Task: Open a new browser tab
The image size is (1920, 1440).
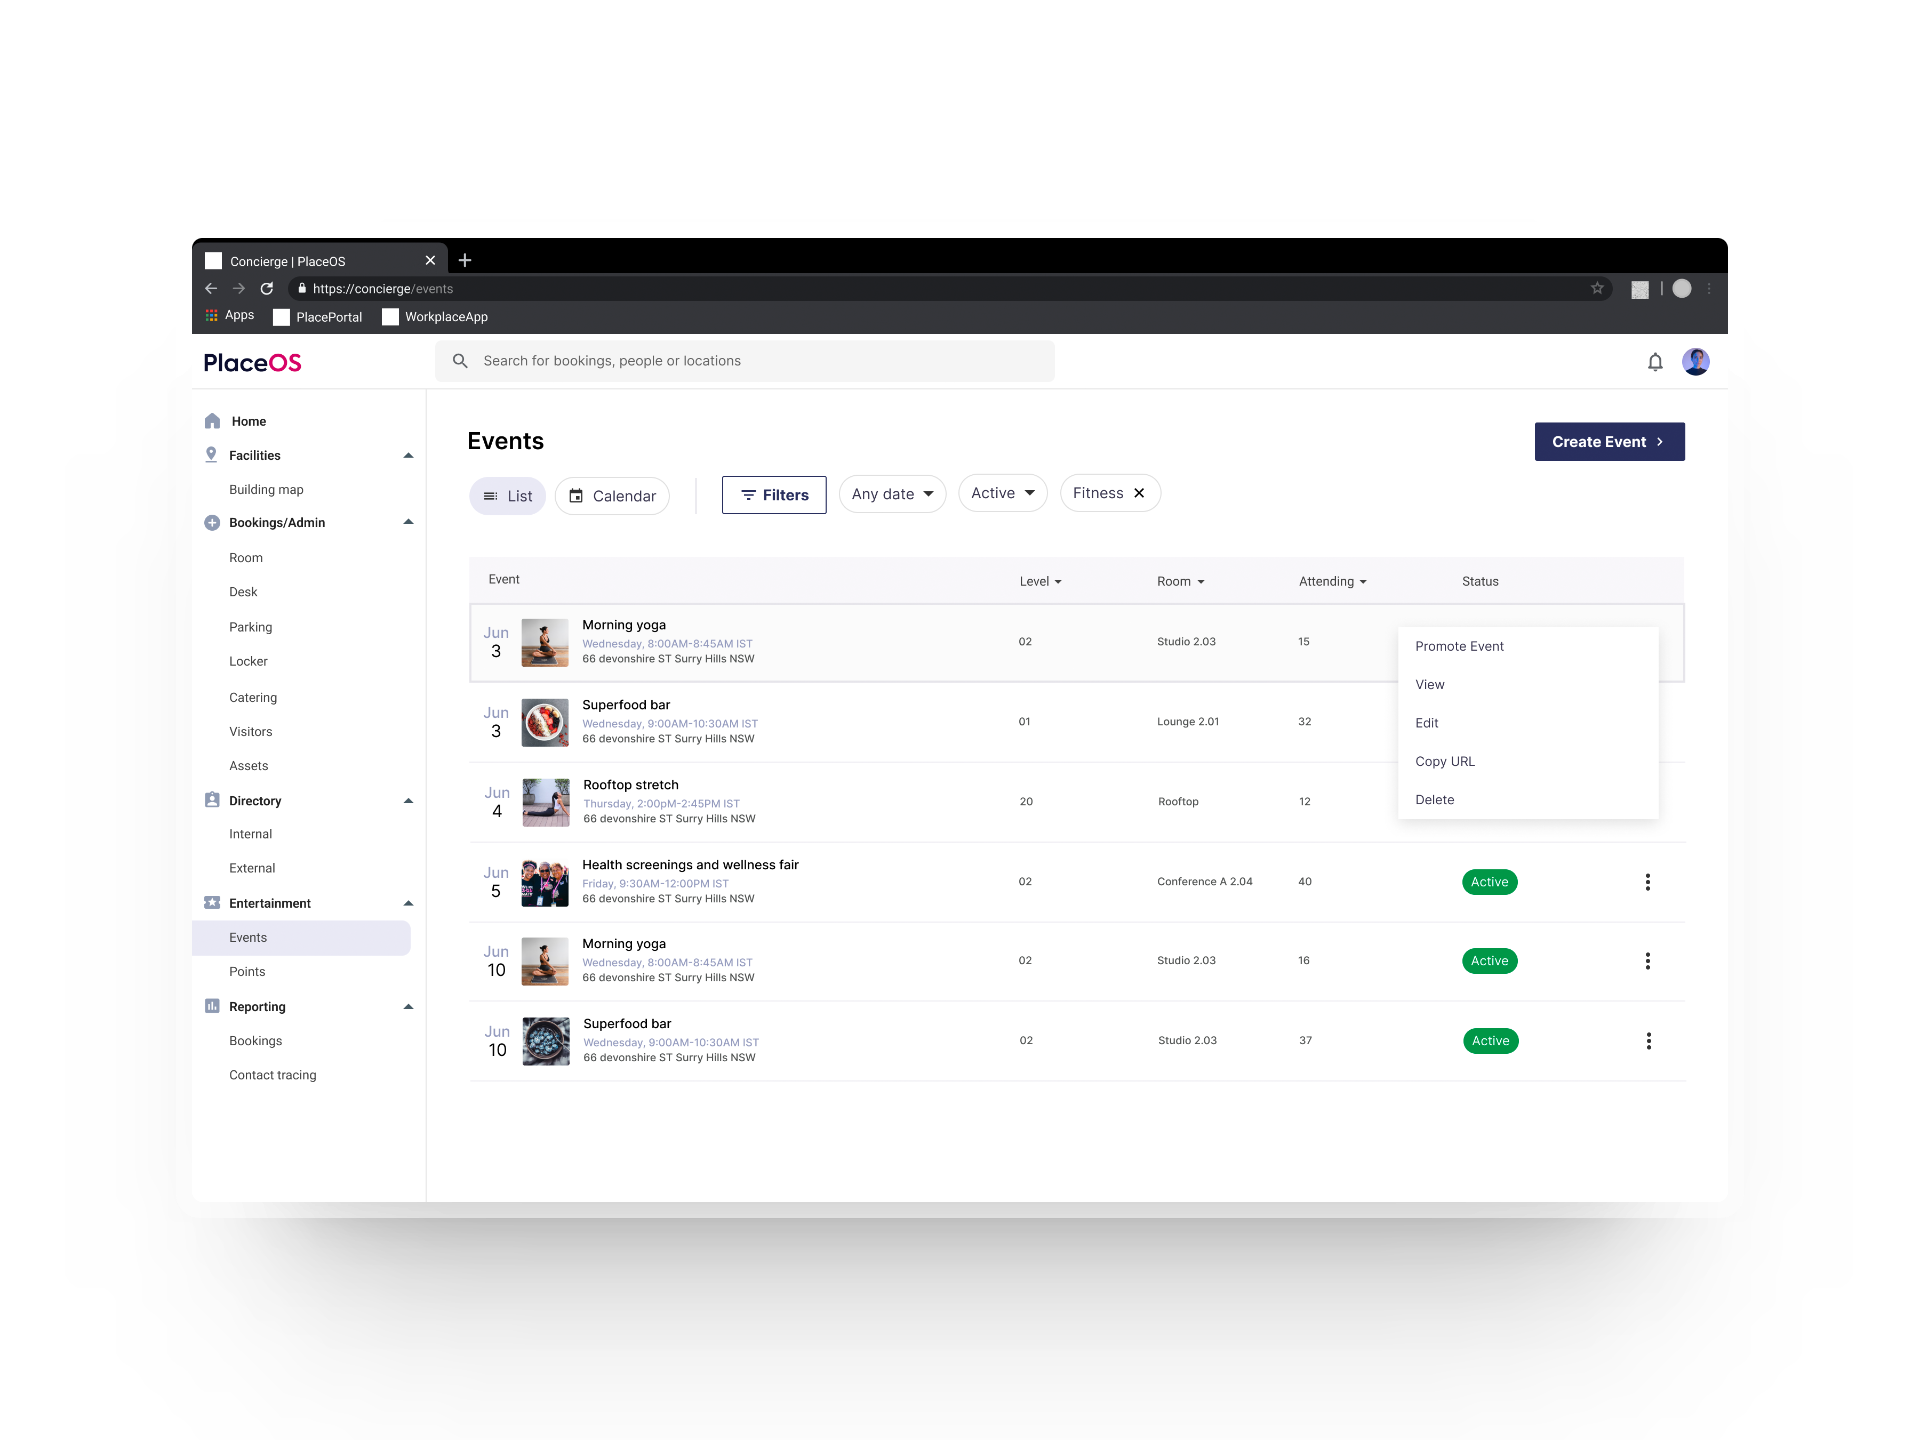Action: pyautogui.click(x=465, y=260)
